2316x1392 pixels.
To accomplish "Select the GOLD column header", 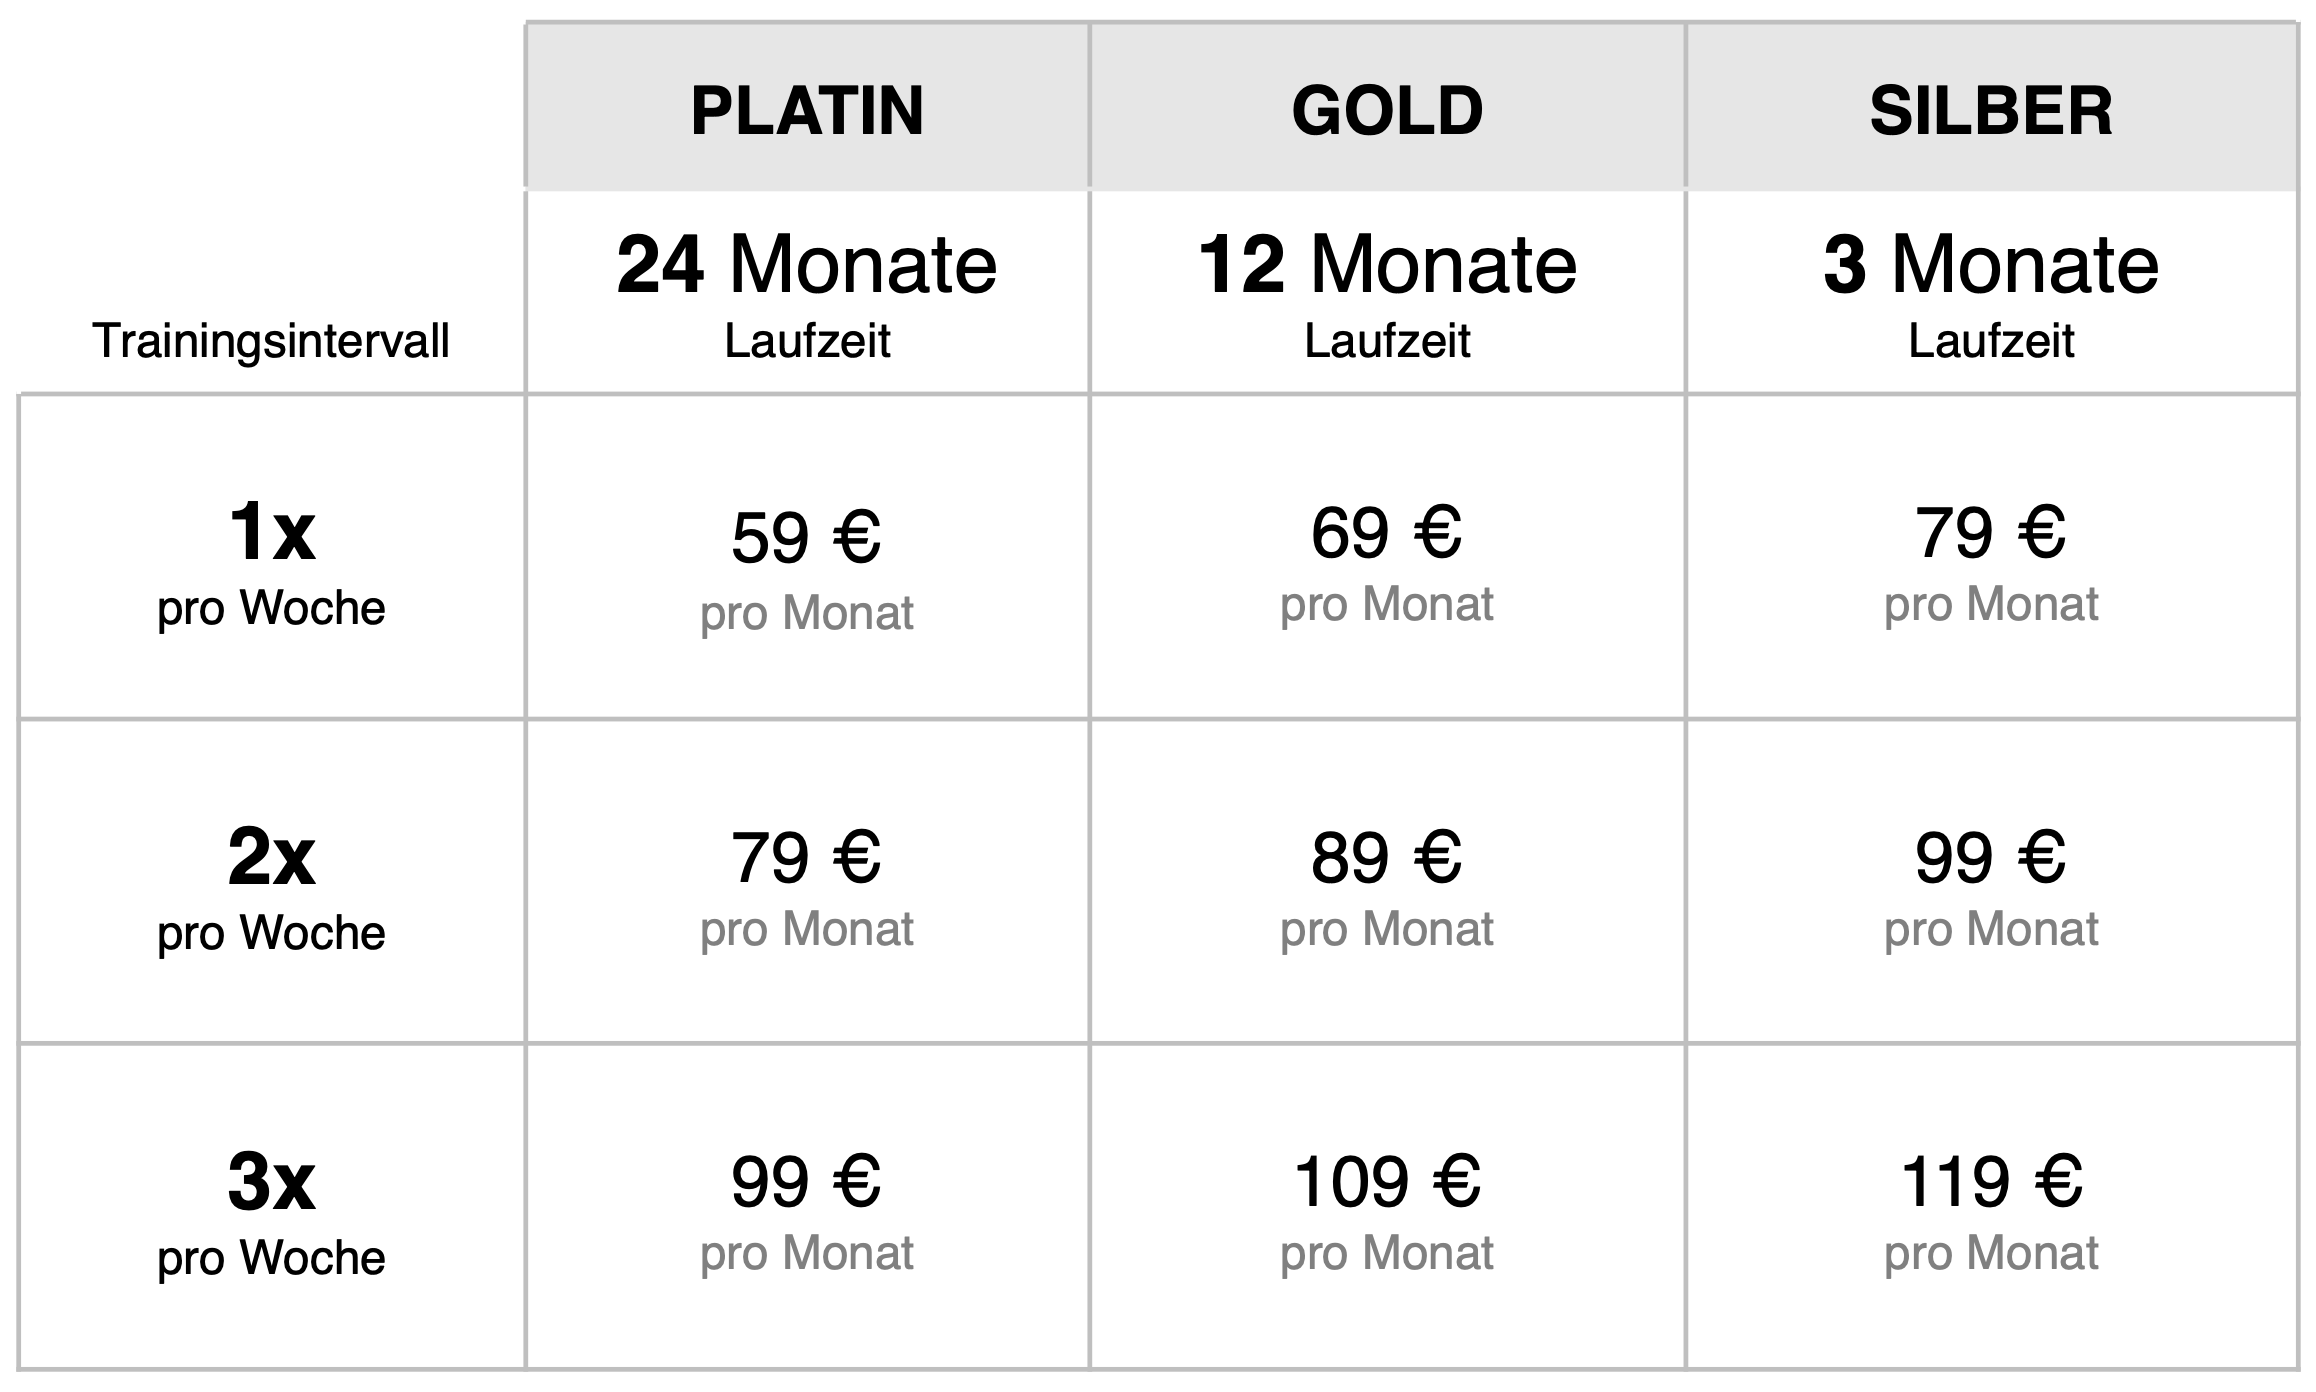I will (x=1387, y=110).
